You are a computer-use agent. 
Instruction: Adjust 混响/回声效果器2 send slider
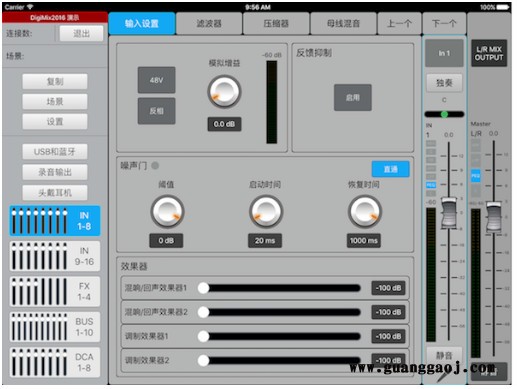click(x=279, y=312)
